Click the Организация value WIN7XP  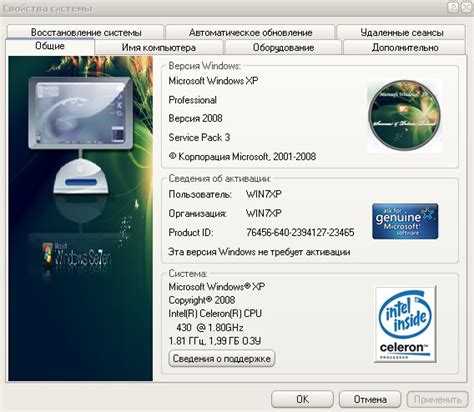click(264, 213)
